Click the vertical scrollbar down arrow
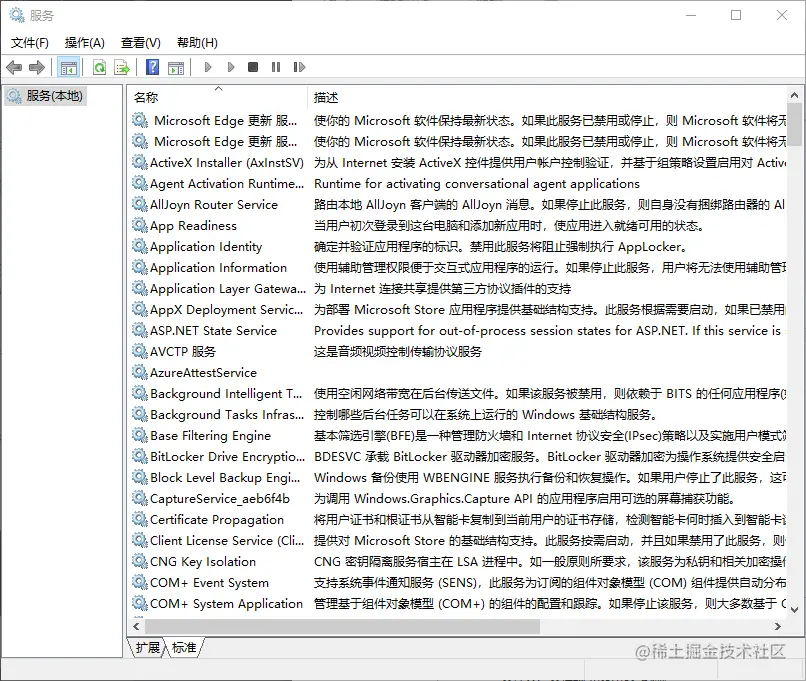Image resolution: width=806 pixels, height=681 pixels. point(794,610)
